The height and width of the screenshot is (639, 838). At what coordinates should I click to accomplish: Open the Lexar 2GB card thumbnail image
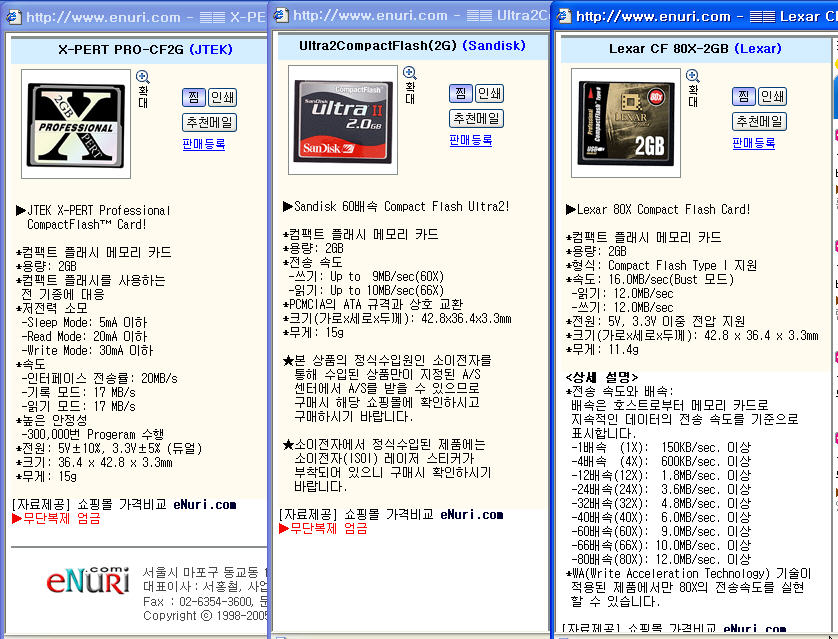click(x=623, y=118)
